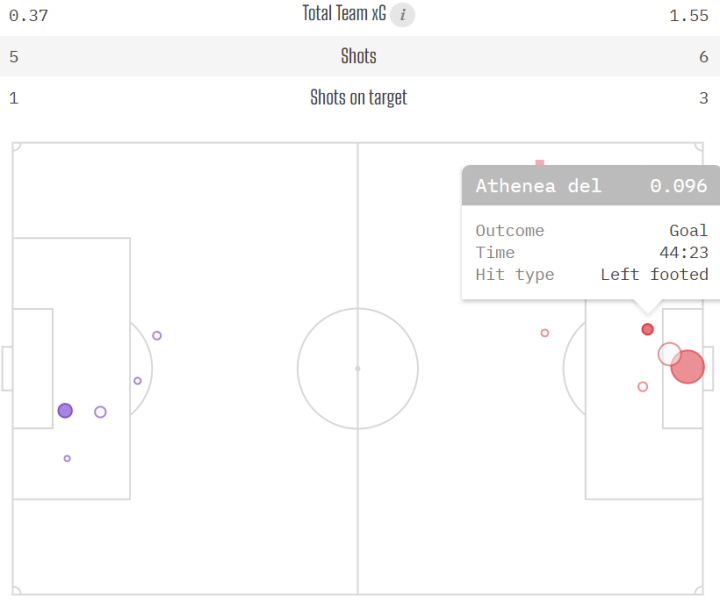The image size is (720, 610).
Task: Click the Athenea del tooltip name
Action: [x=538, y=186]
